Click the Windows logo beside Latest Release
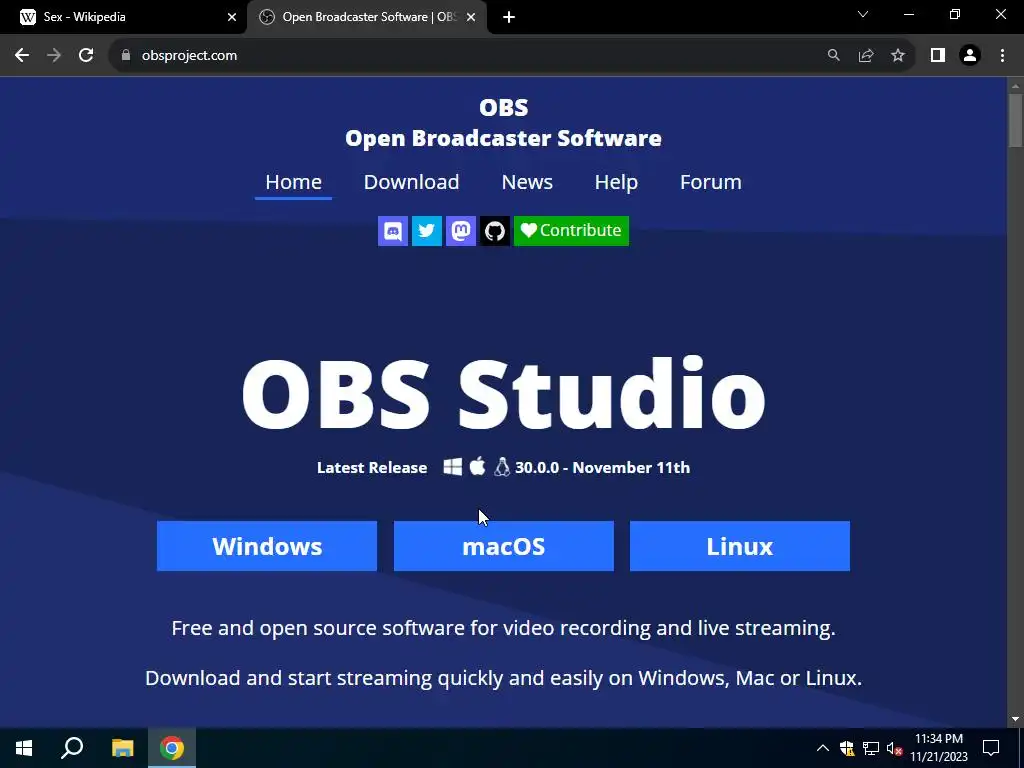This screenshot has height=768, width=1024. pyautogui.click(x=453, y=467)
